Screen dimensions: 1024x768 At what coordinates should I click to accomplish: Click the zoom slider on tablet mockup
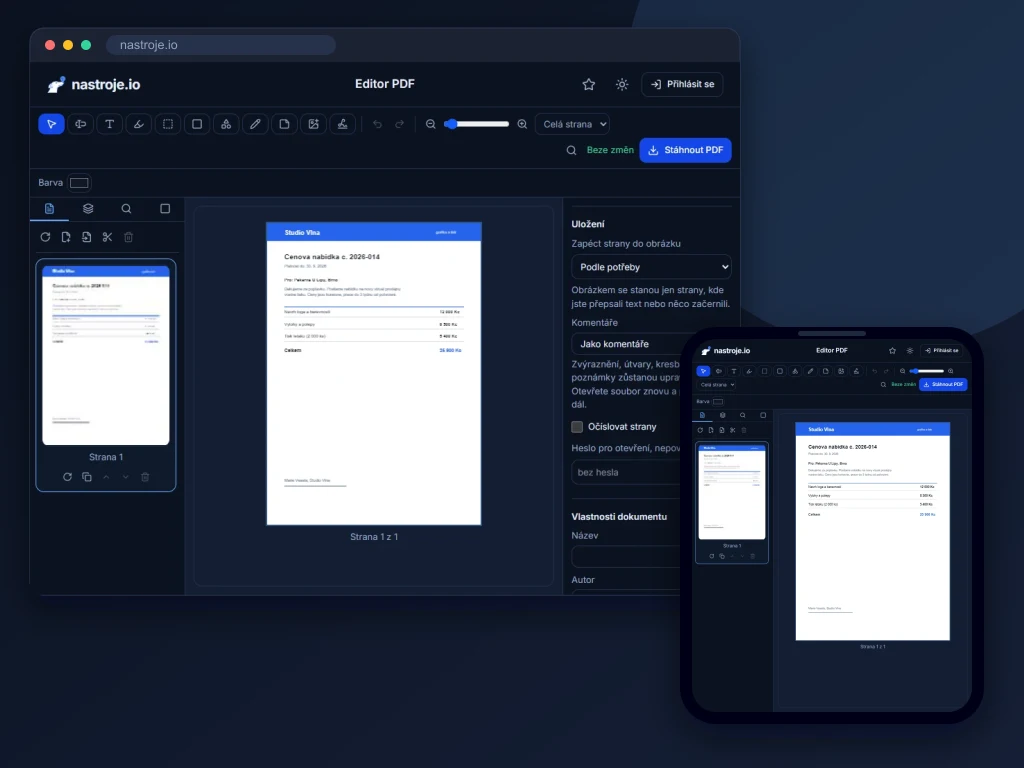tap(927, 371)
